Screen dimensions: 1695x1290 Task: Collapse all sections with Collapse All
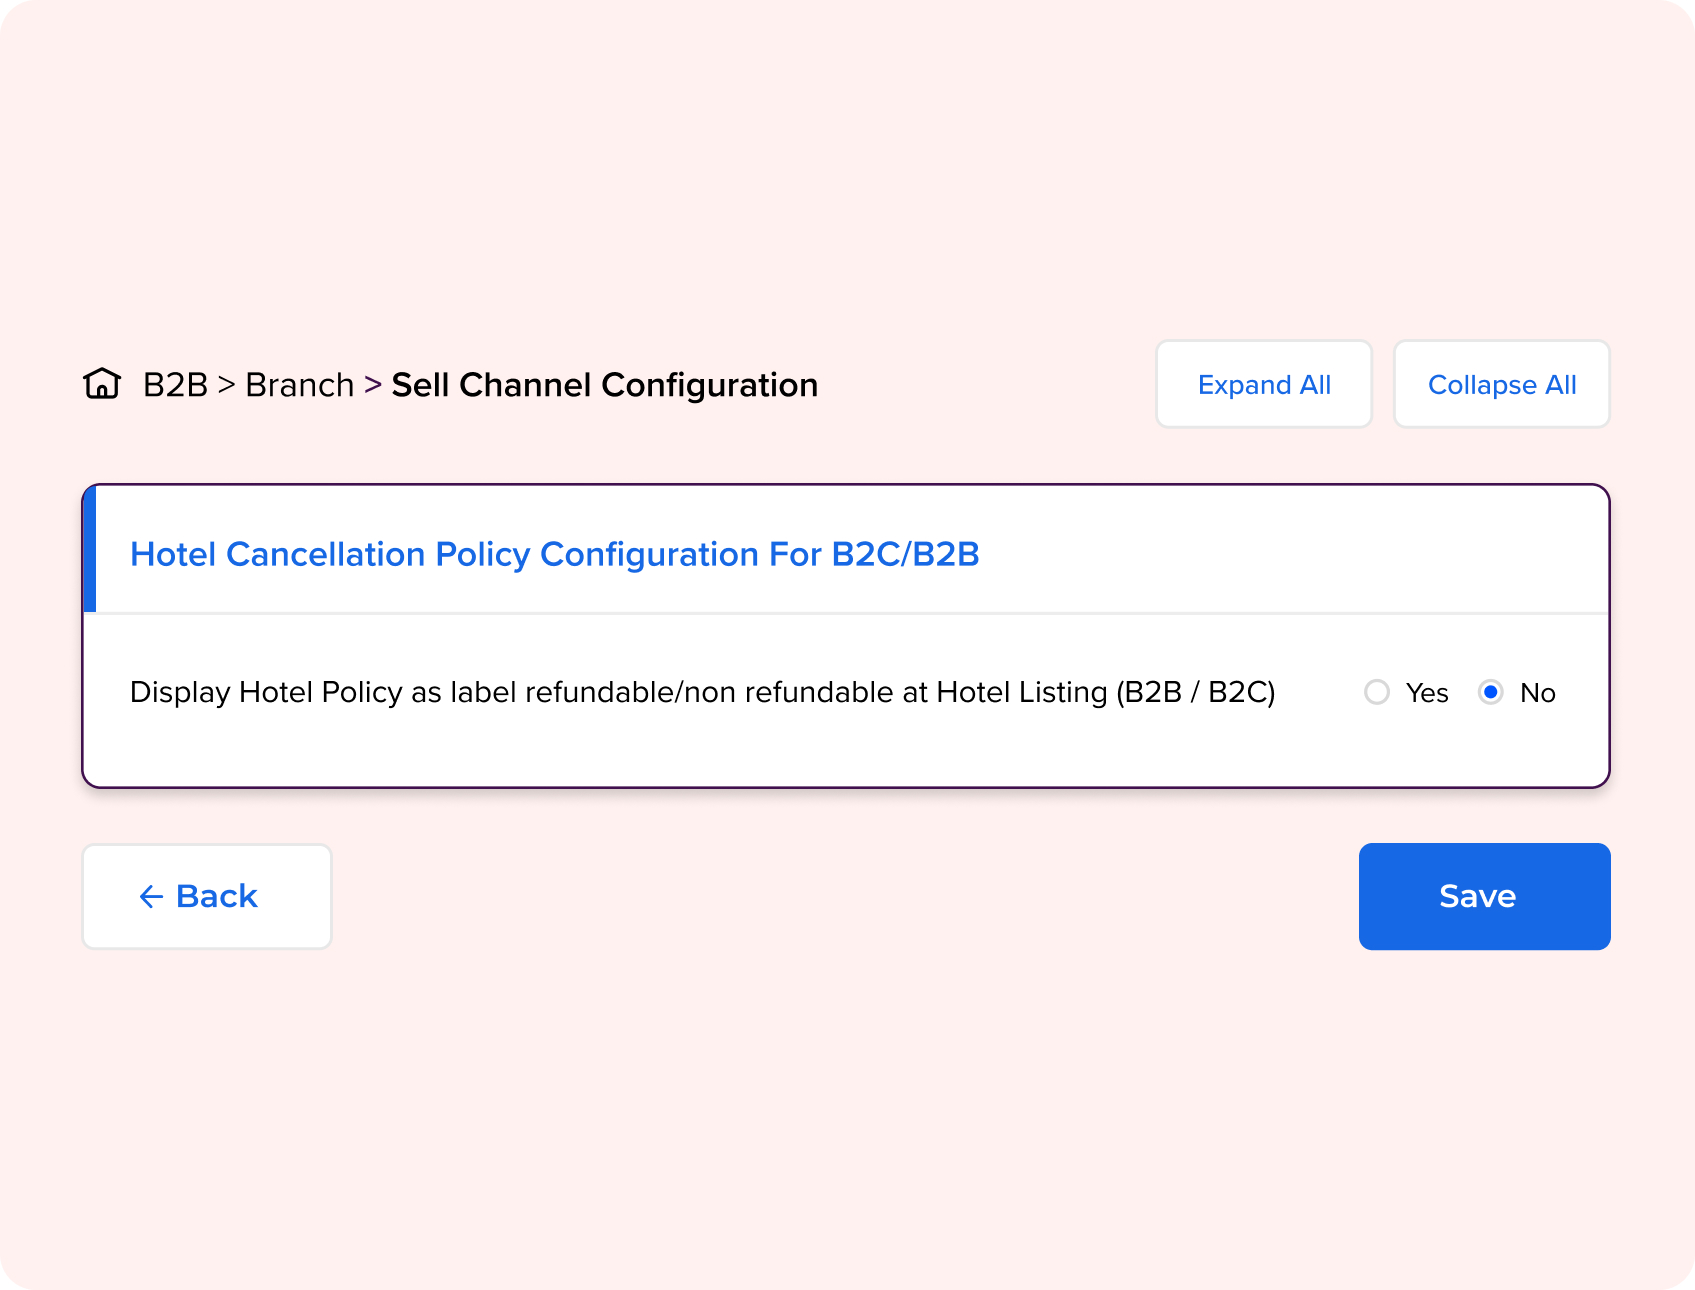[1502, 384]
